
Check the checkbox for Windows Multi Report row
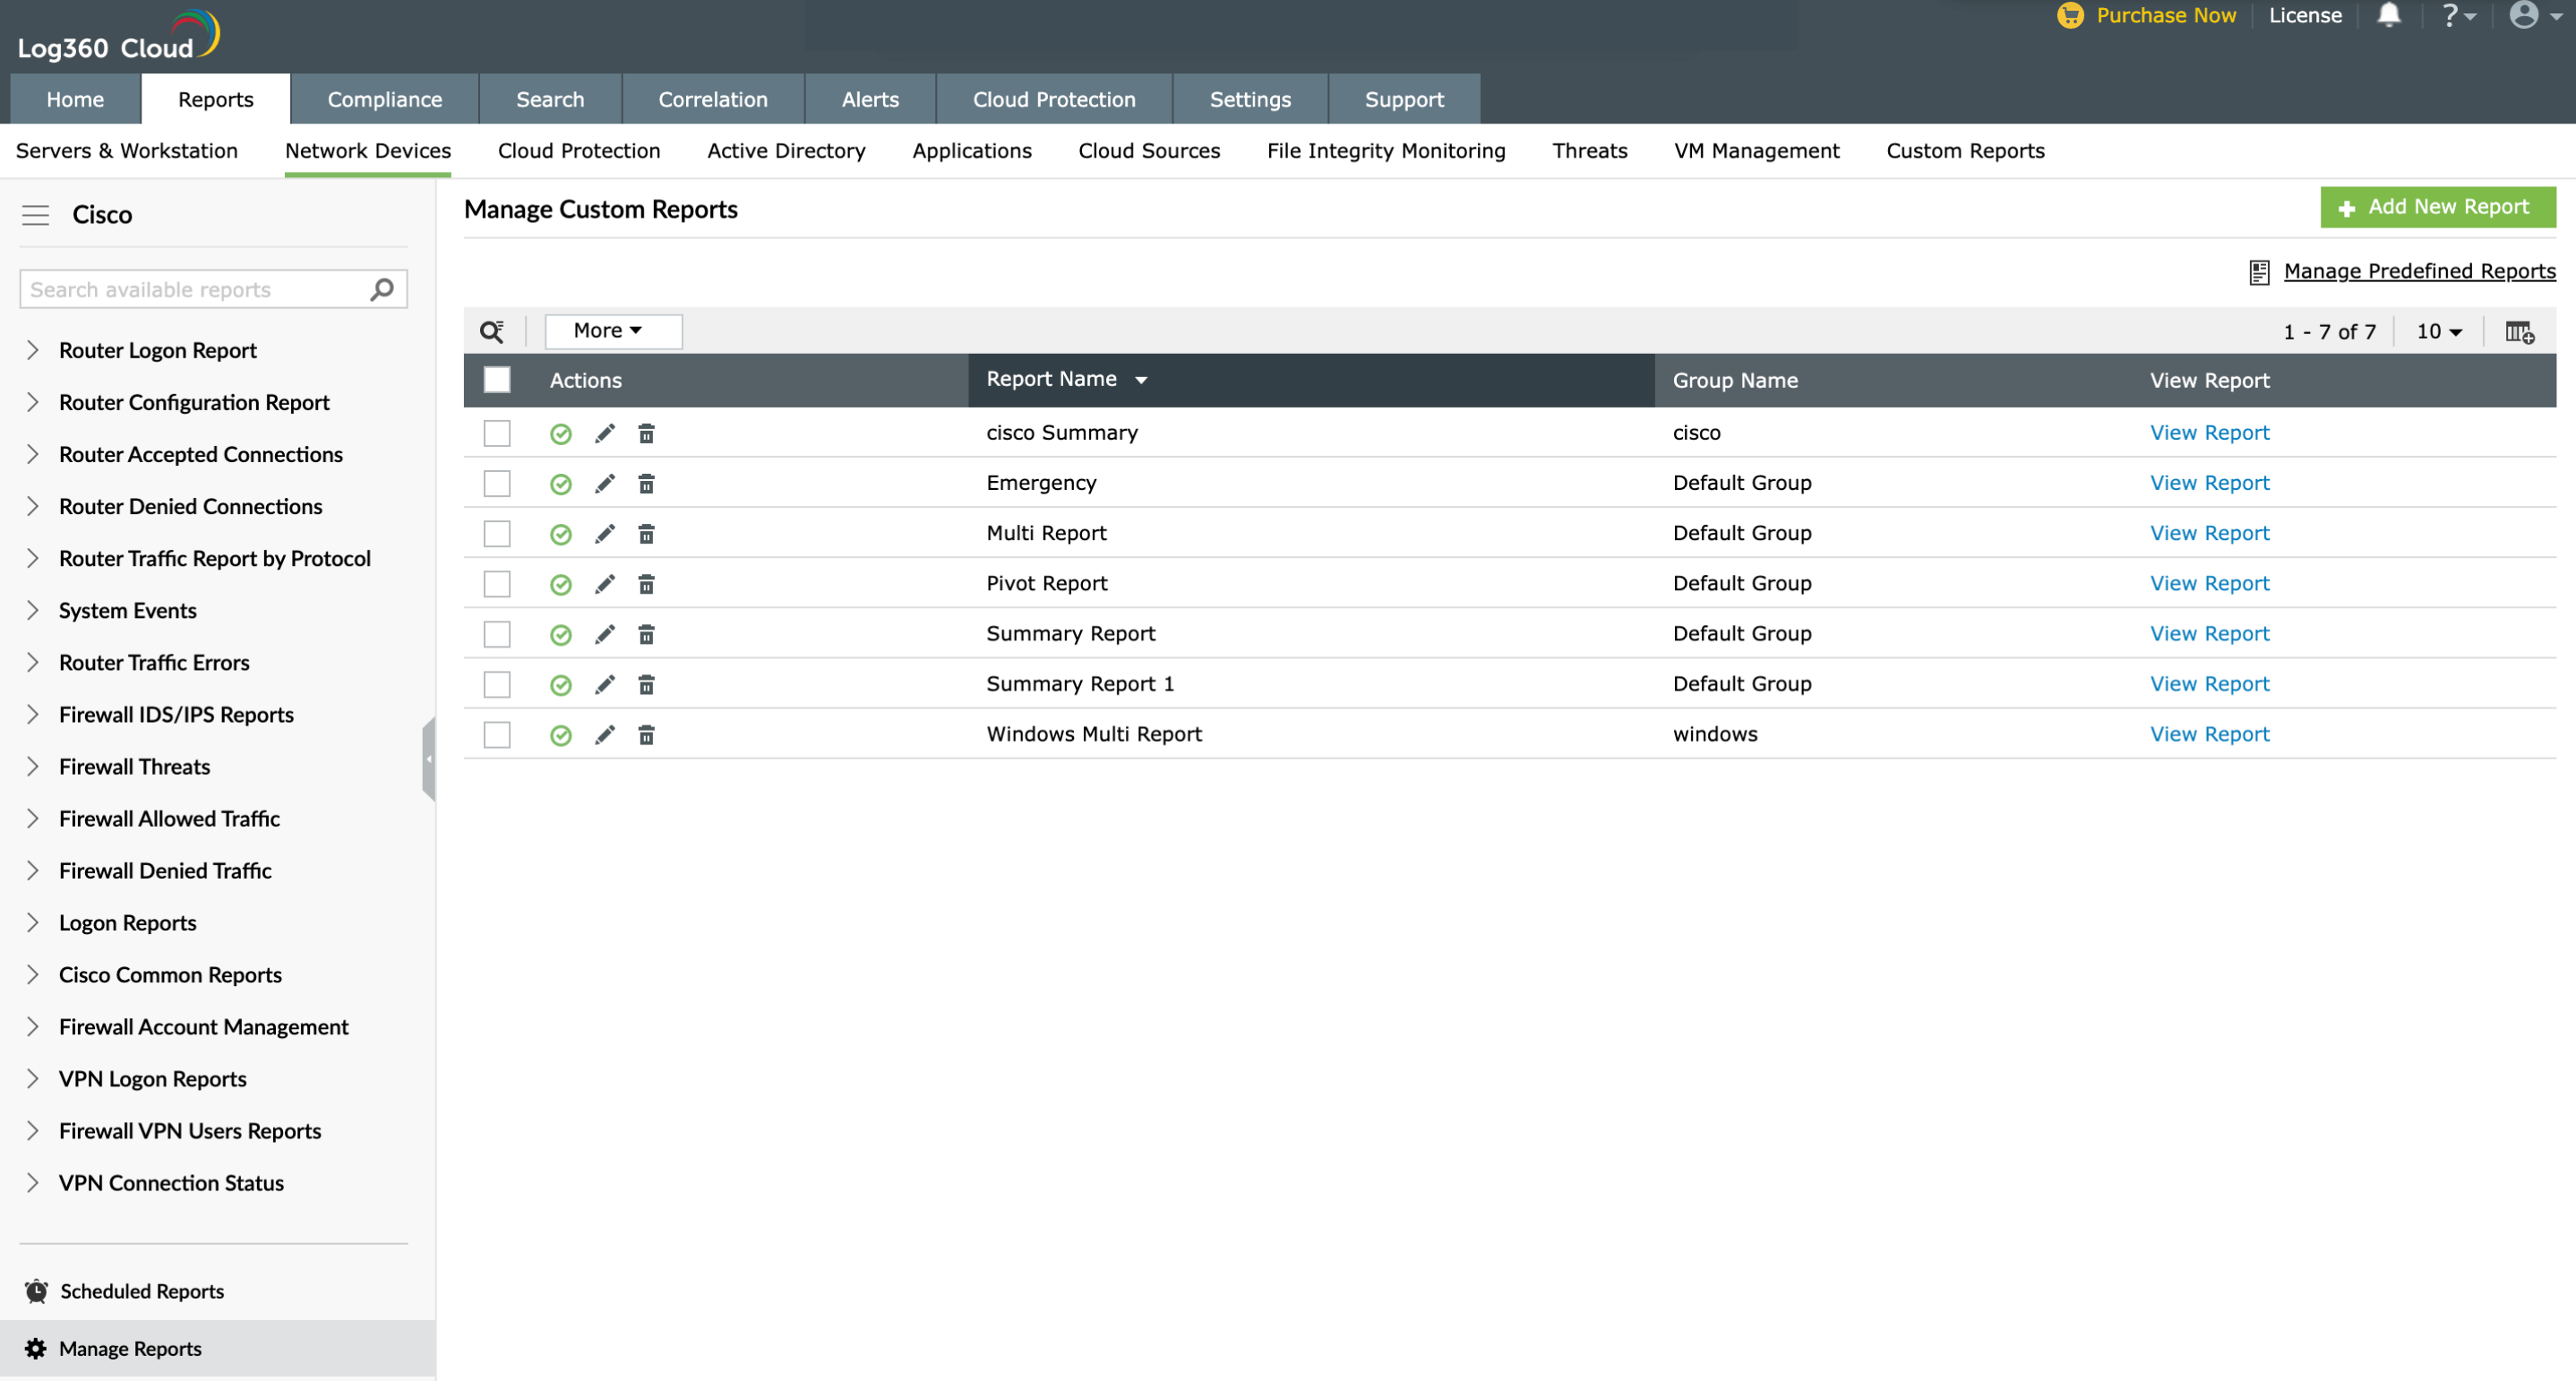coord(496,734)
